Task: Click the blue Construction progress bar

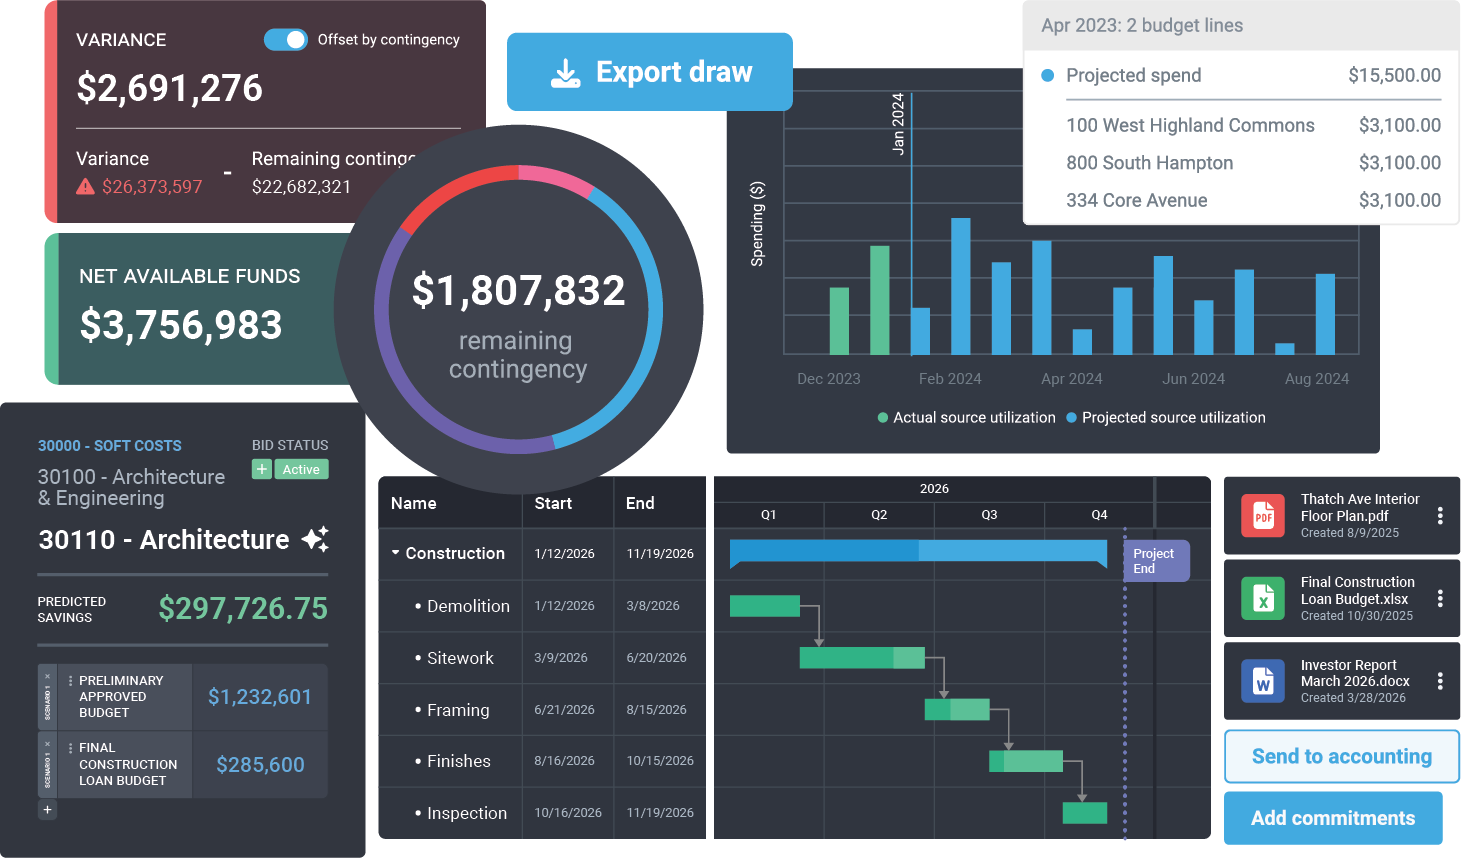Action: point(918,551)
